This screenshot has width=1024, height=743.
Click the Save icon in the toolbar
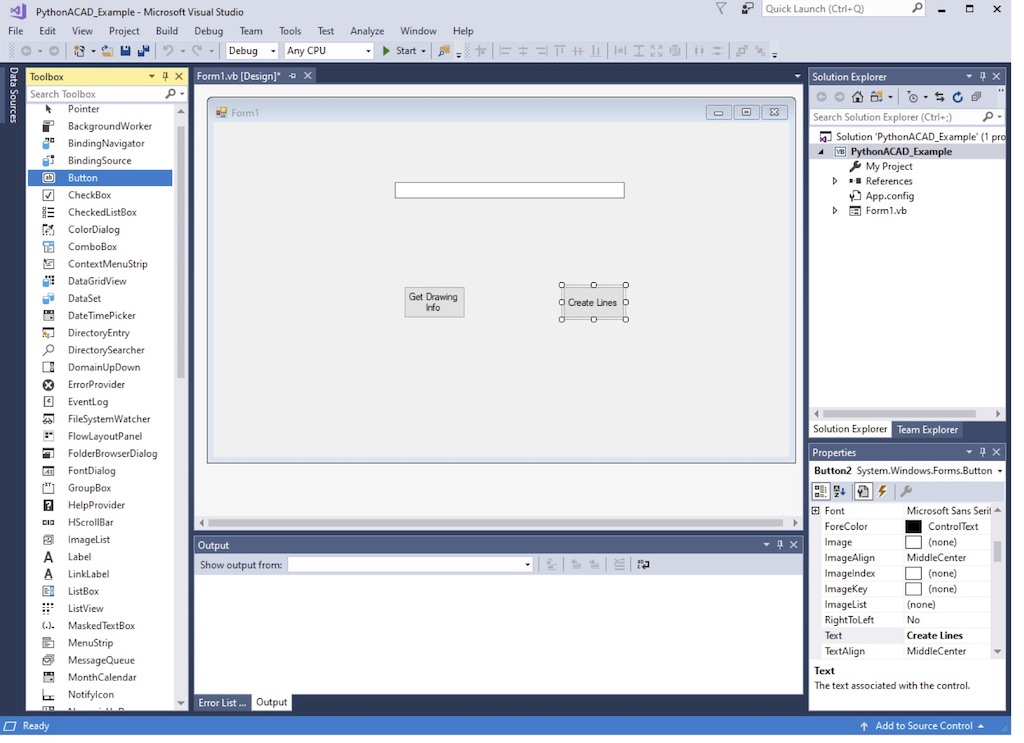tap(125, 51)
